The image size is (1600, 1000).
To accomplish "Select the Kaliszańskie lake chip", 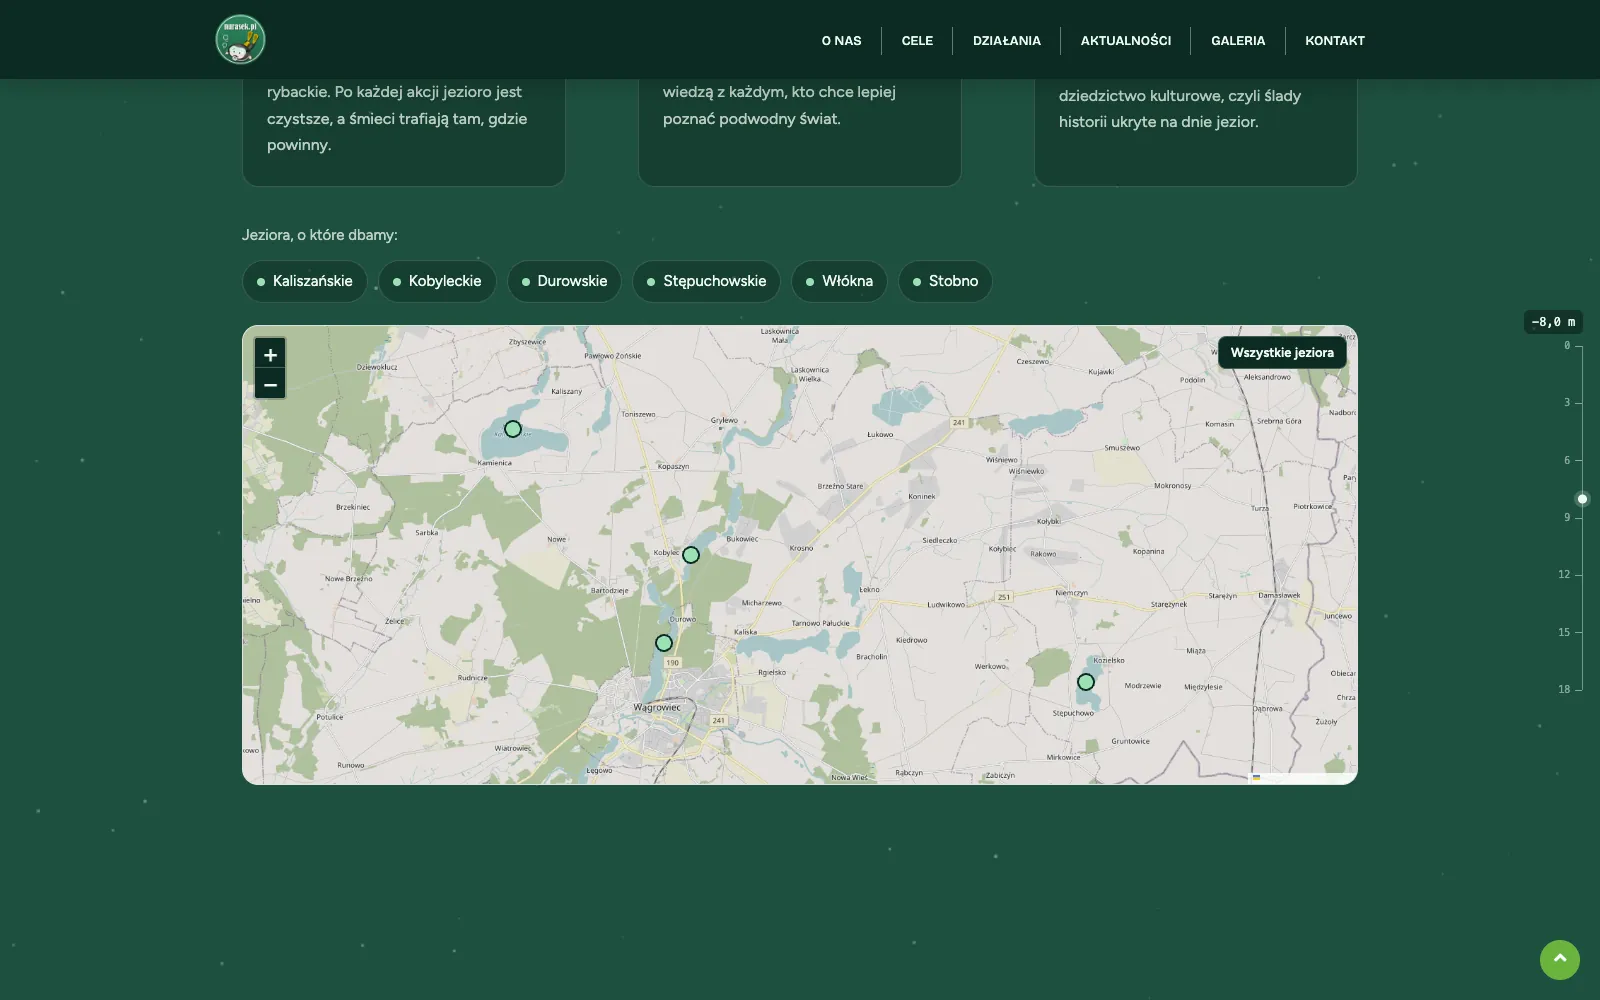I will click(x=305, y=281).
